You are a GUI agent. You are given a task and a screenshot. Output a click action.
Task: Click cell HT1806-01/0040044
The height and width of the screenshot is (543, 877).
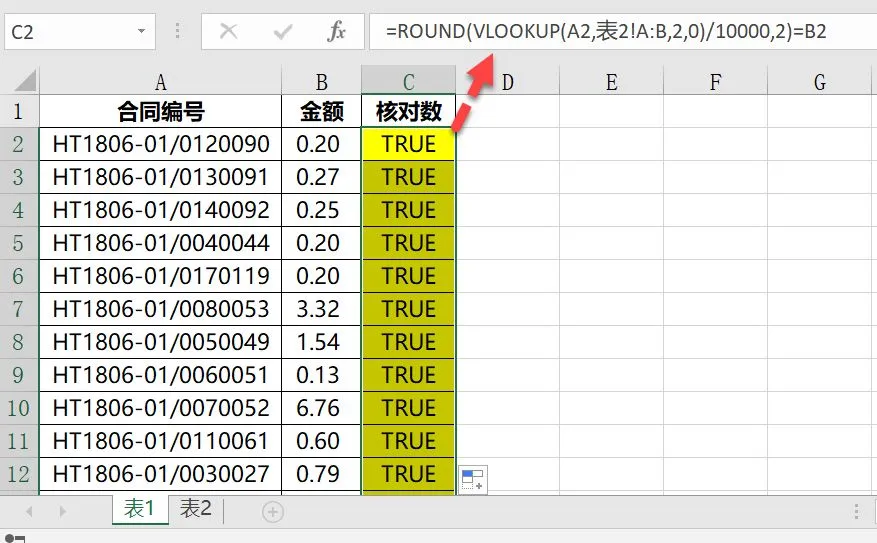161,243
